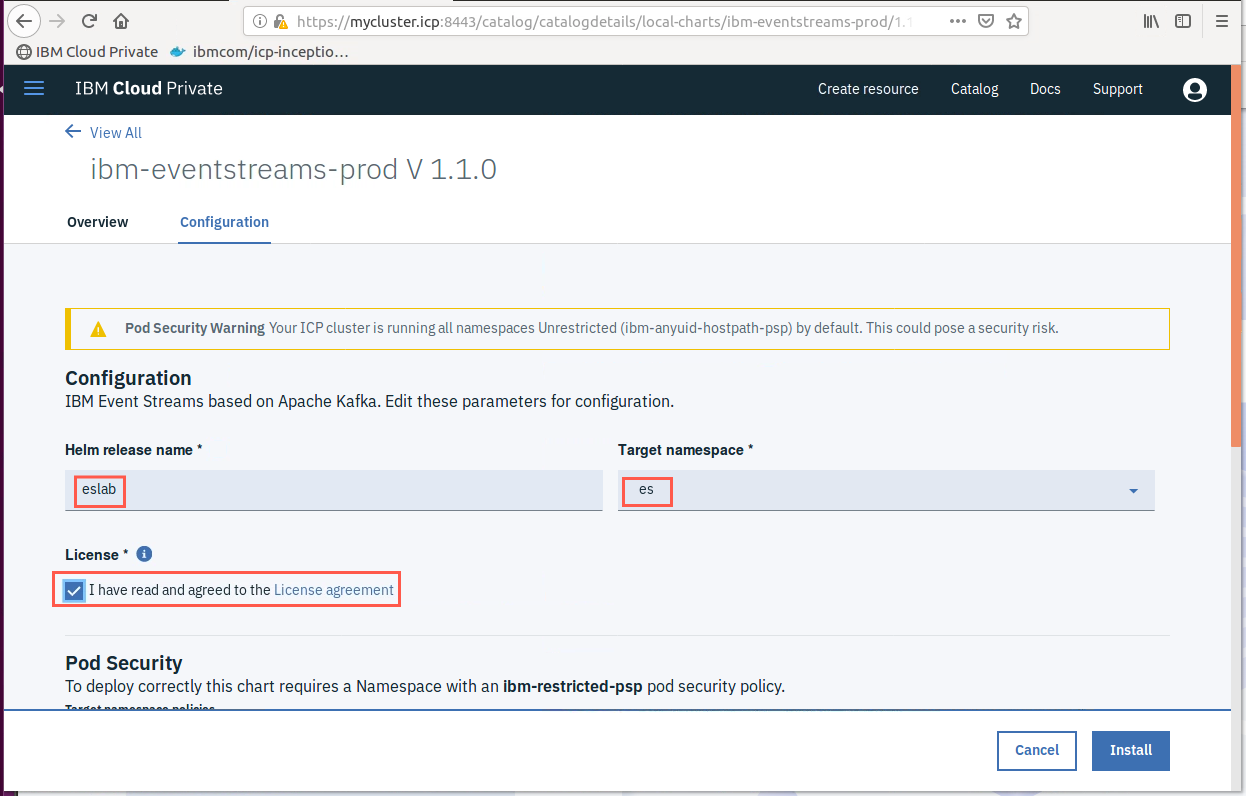Open the browser home page icon
Image resolution: width=1246 pixels, height=796 pixels.
(x=121, y=21)
